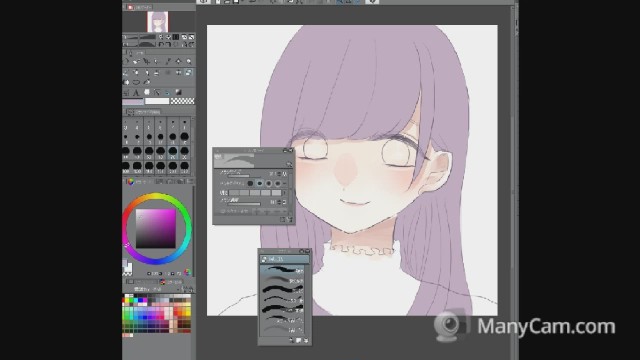Screen dimensions: 640x360
Task: Select the Text tool letter A icon
Action: (136, 93)
